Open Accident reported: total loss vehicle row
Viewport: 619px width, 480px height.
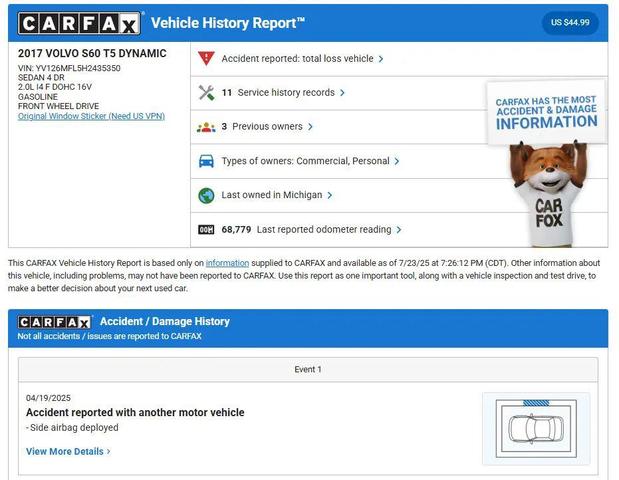[x=399, y=59]
